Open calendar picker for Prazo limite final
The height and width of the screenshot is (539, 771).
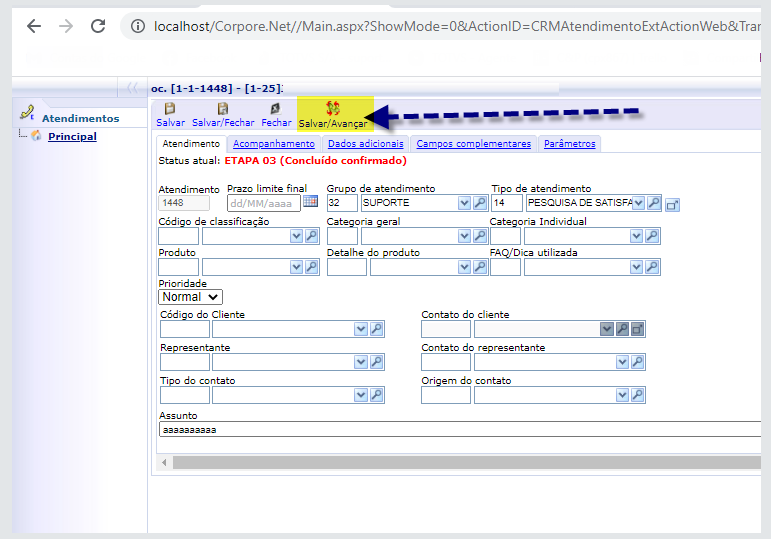pos(310,201)
